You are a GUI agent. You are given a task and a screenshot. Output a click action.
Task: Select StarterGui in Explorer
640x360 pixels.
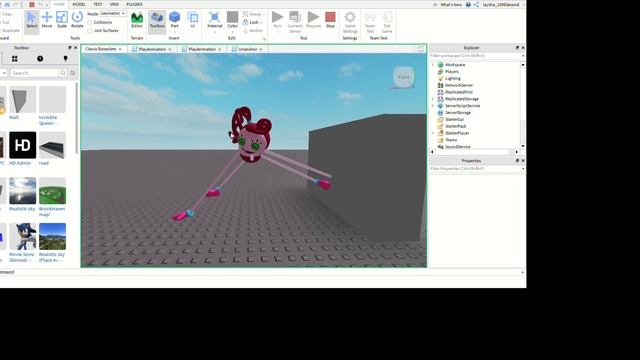pyautogui.click(x=454, y=120)
